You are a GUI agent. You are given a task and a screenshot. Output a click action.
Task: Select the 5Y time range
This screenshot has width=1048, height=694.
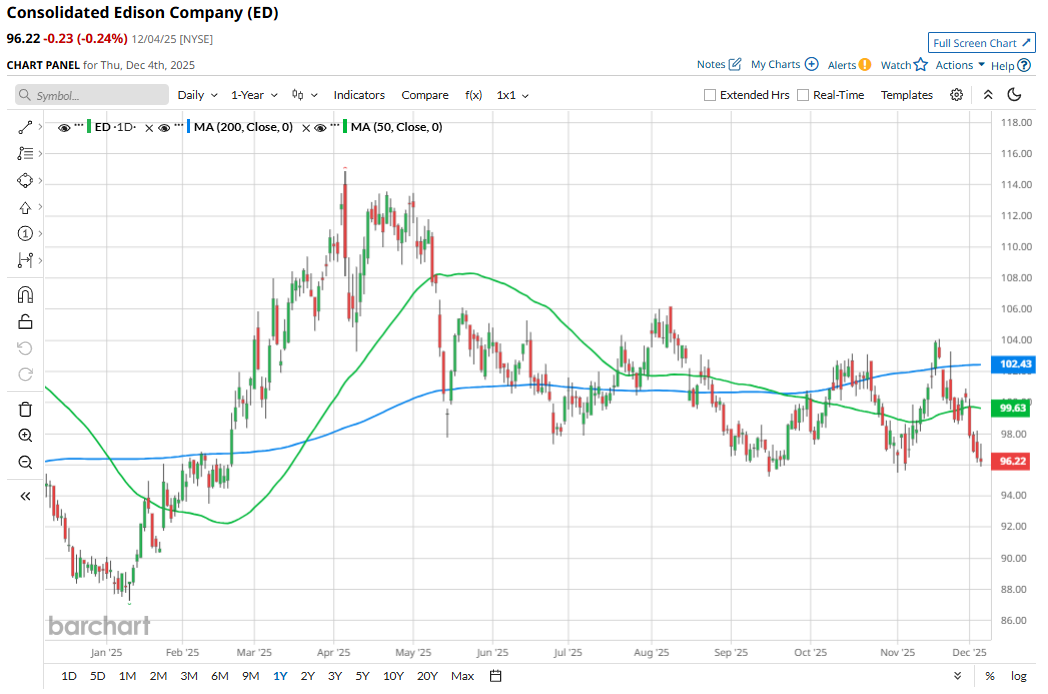tap(362, 676)
